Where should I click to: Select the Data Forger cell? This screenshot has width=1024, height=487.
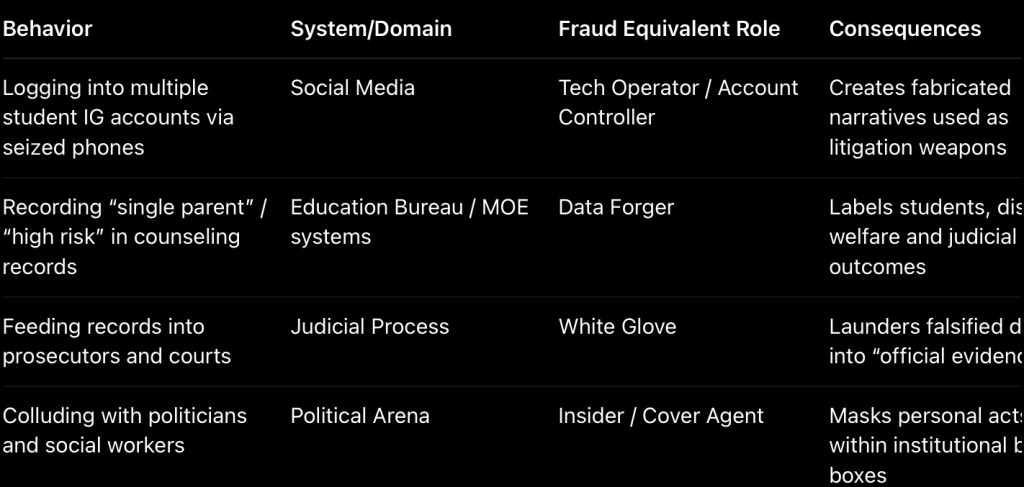(616, 207)
